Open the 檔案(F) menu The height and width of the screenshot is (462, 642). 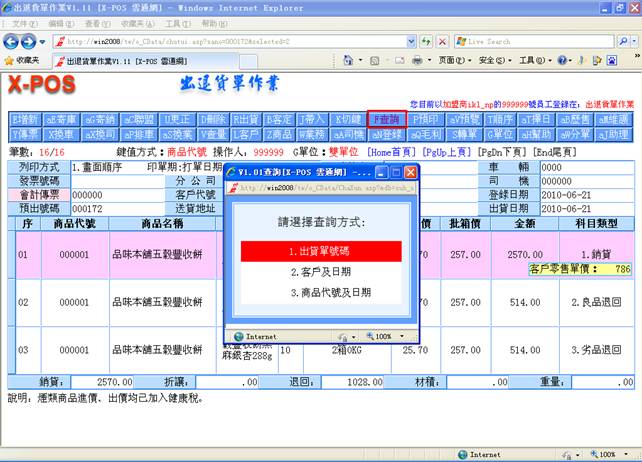[21, 23]
